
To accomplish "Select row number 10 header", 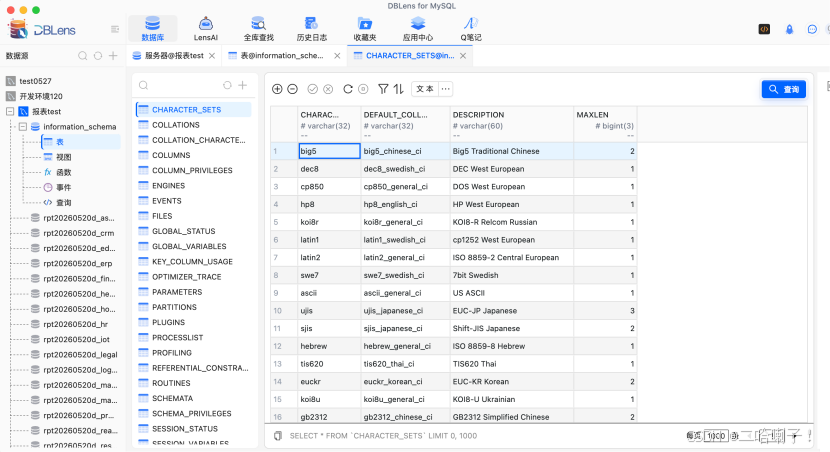I will click(x=284, y=311).
